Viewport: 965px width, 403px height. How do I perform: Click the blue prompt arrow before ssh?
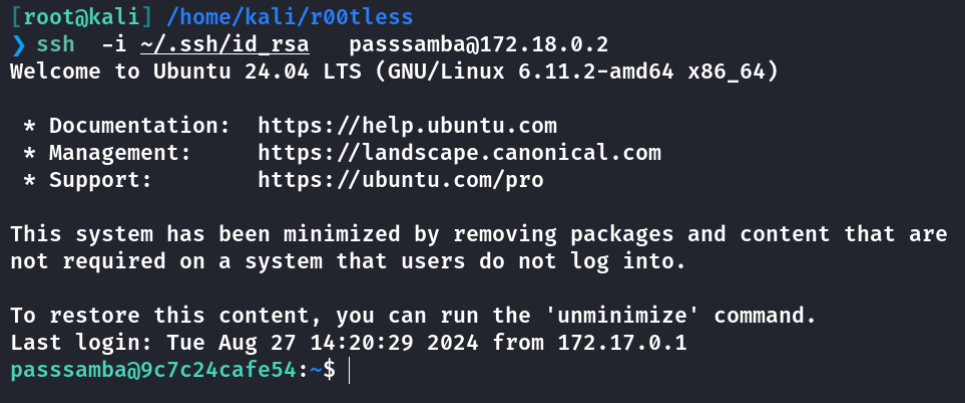click(x=18, y=45)
